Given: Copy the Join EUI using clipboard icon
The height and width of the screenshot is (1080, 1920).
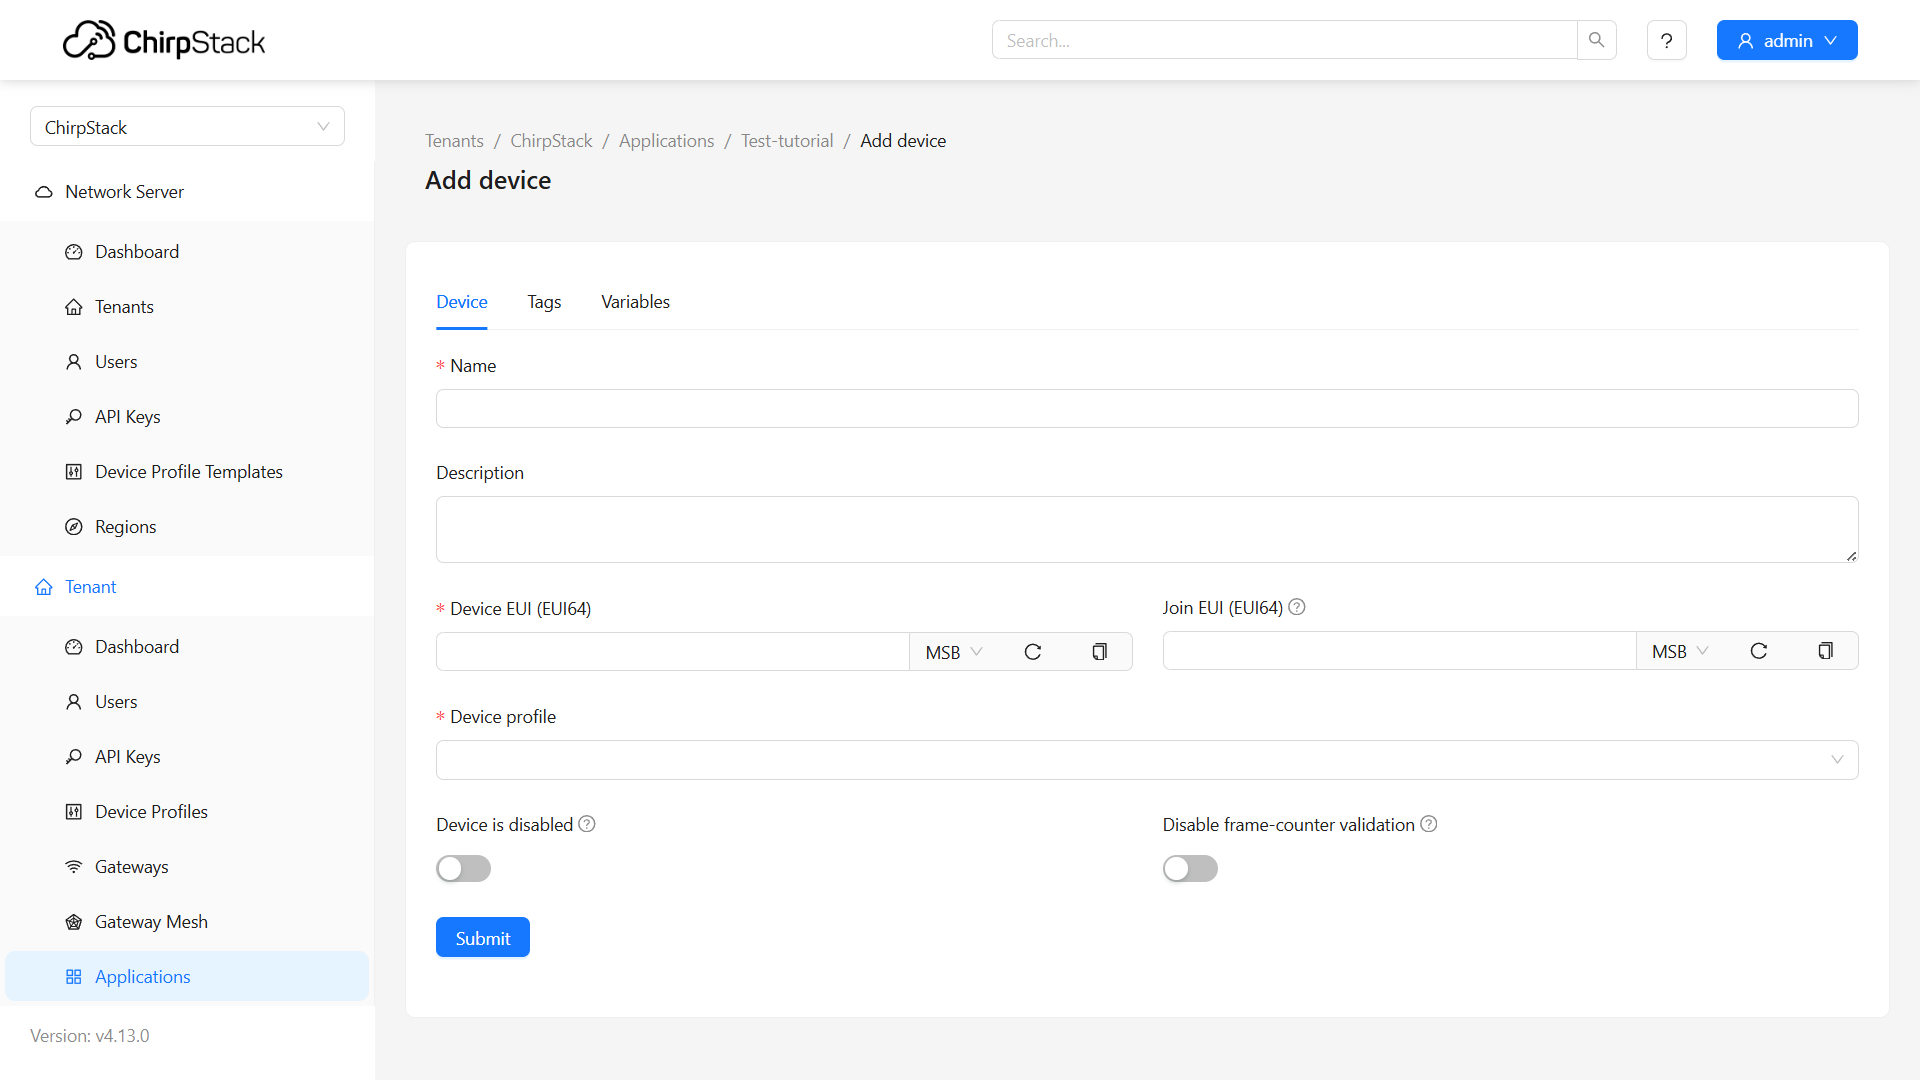Looking at the screenshot, I should [1825, 651].
